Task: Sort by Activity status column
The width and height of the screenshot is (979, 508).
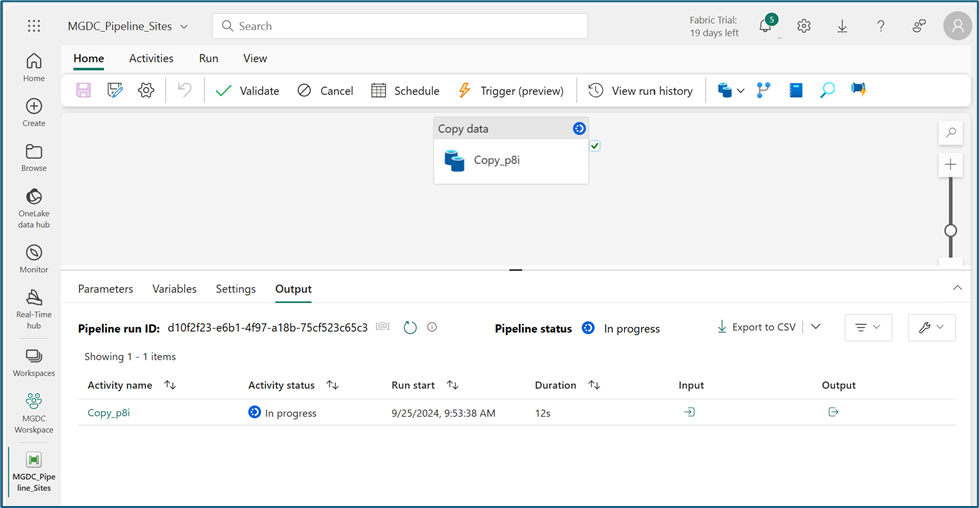Action: click(x=333, y=385)
